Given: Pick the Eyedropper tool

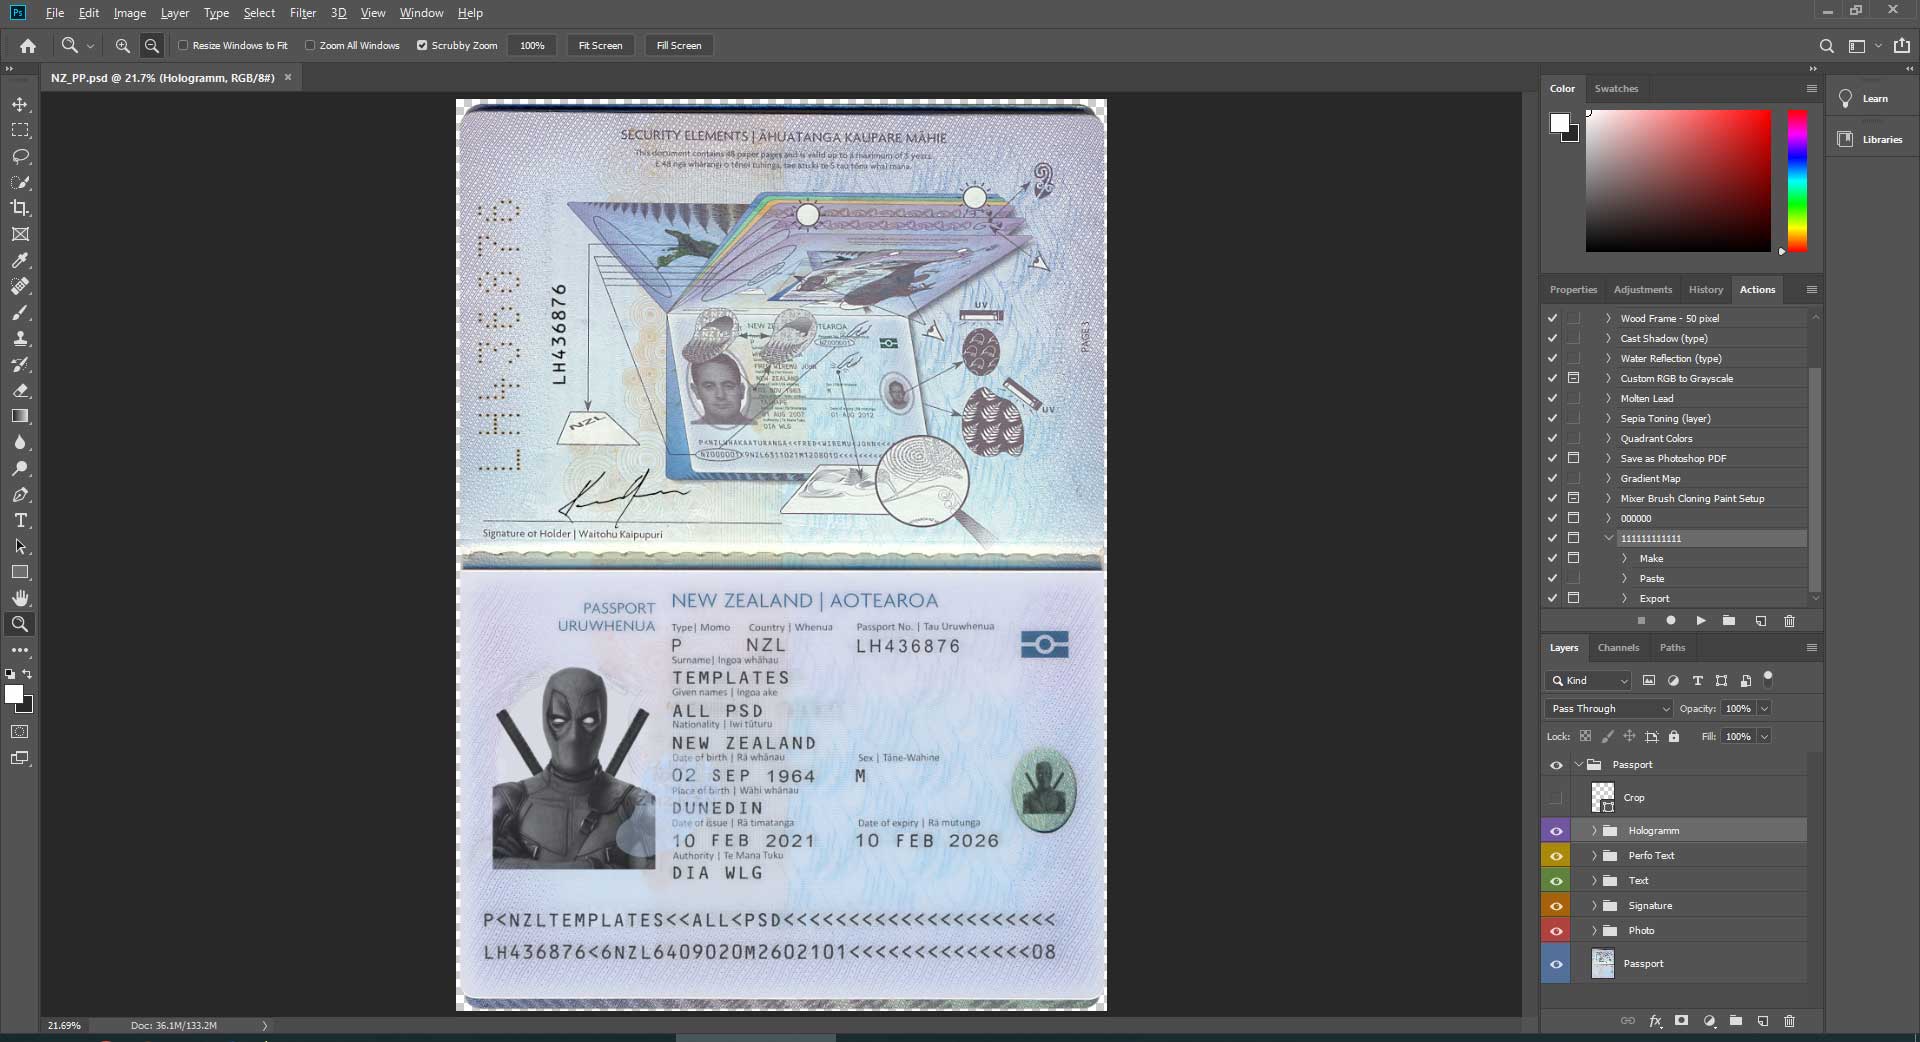Looking at the screenshot, I should click(x=20, y=260).
